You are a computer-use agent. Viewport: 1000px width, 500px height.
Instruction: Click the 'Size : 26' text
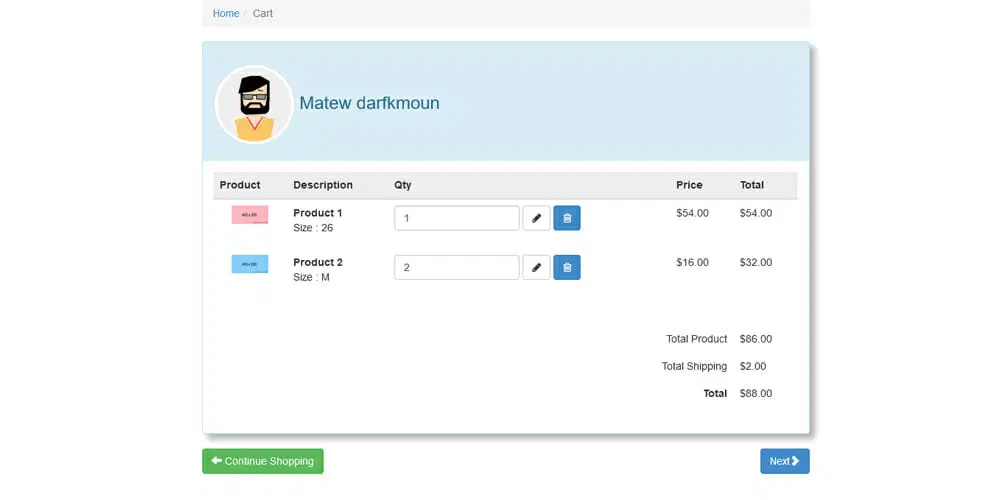click(x=313, y=228)
